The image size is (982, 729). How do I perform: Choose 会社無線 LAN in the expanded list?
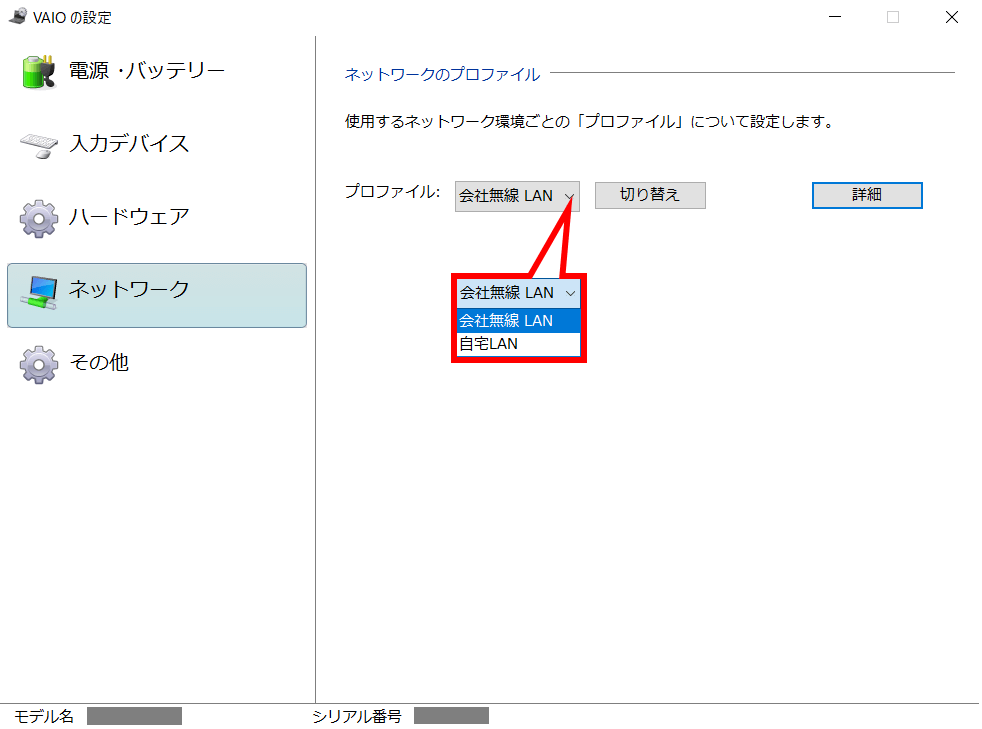(x=519, y=321)
